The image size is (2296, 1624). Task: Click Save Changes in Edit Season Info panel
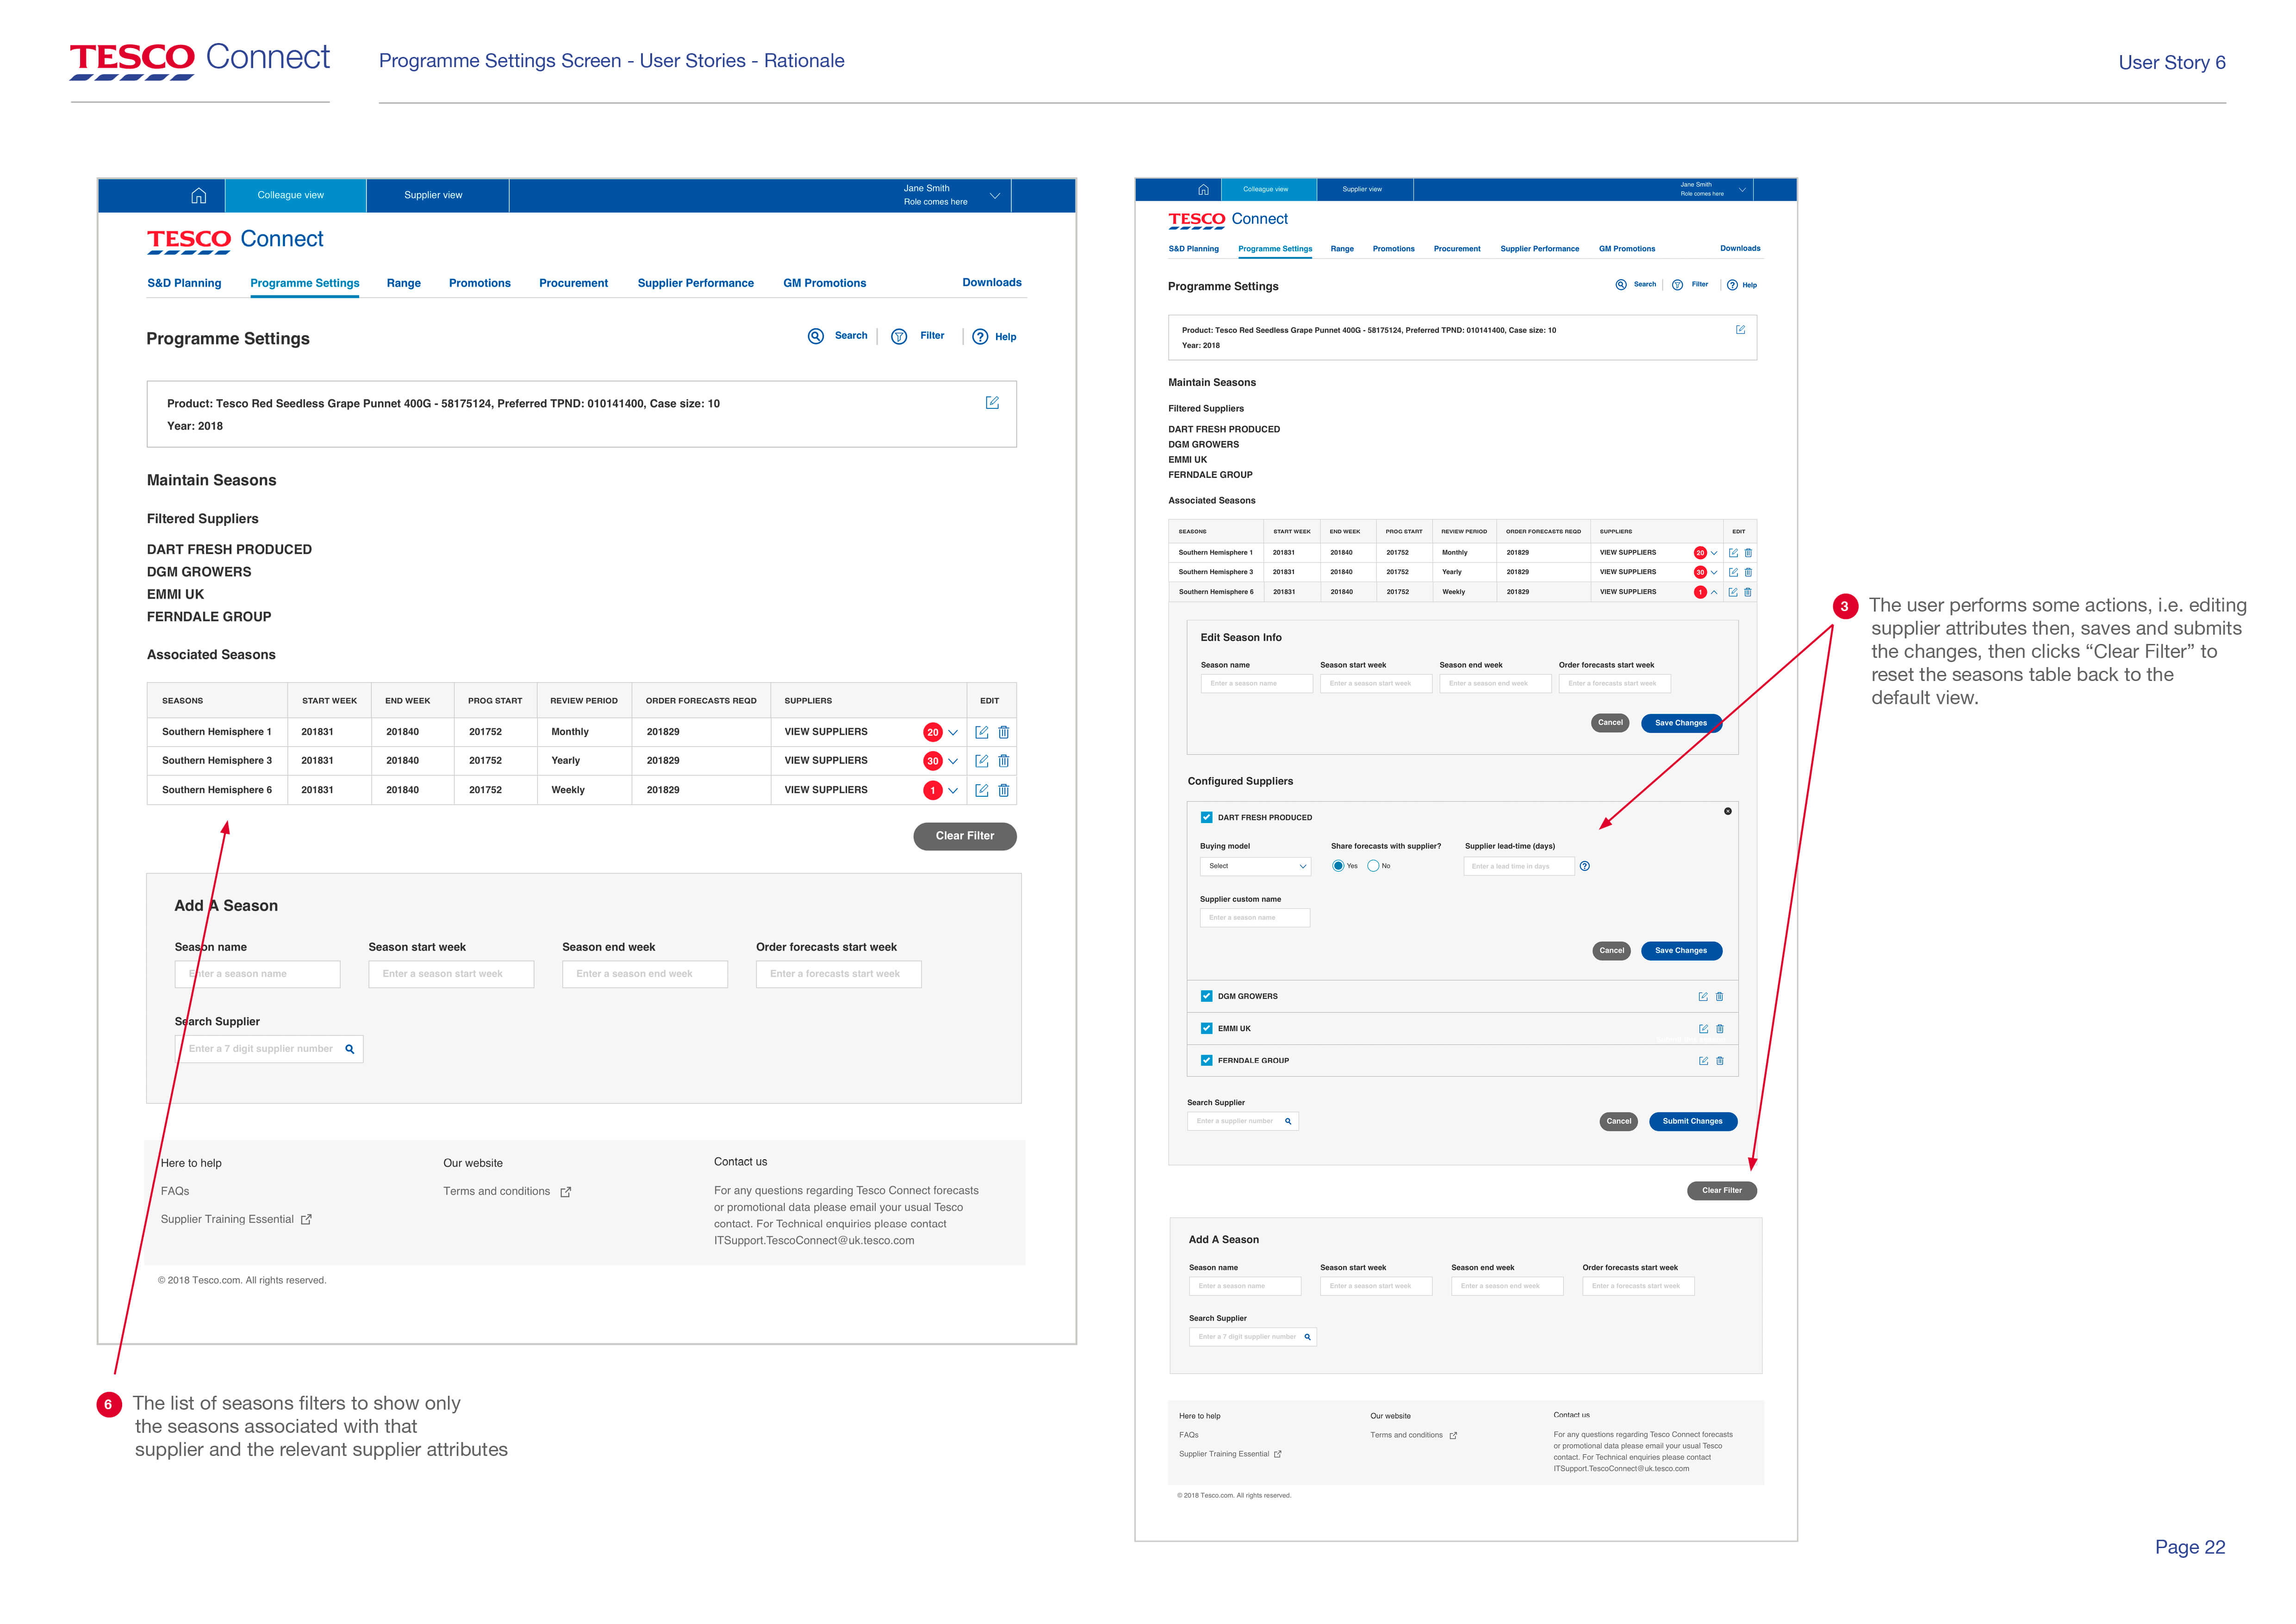click(1680, 723)
